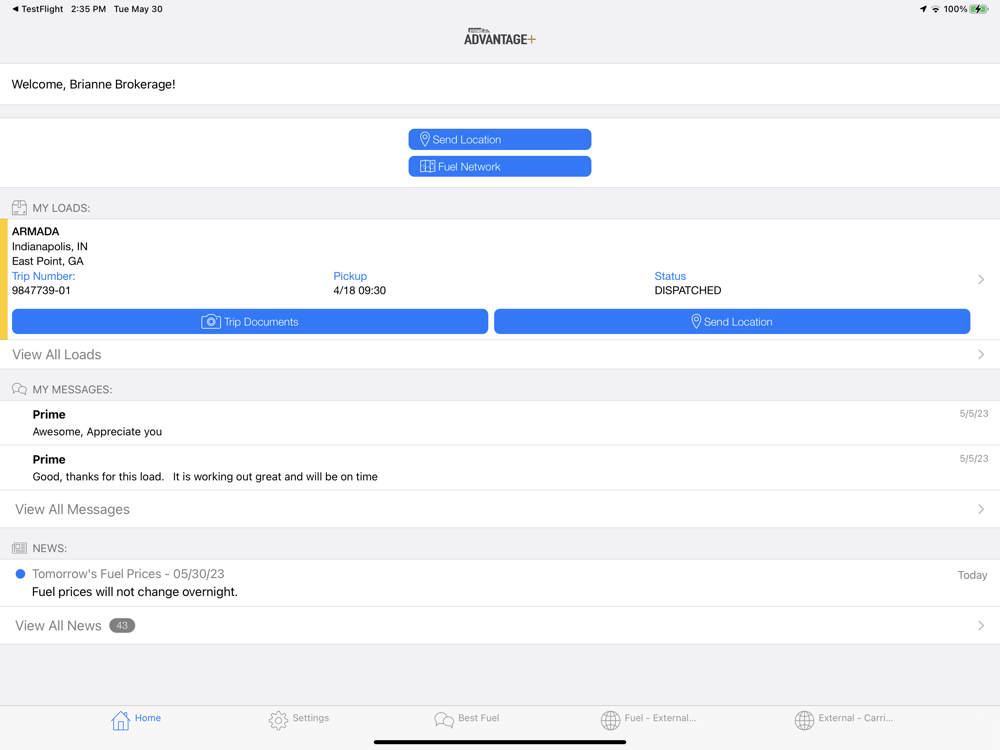The height and width of the screenshot is (750, 1000).
Task: Send Location for the ARMADA load
Action: (x=732, y=321)
